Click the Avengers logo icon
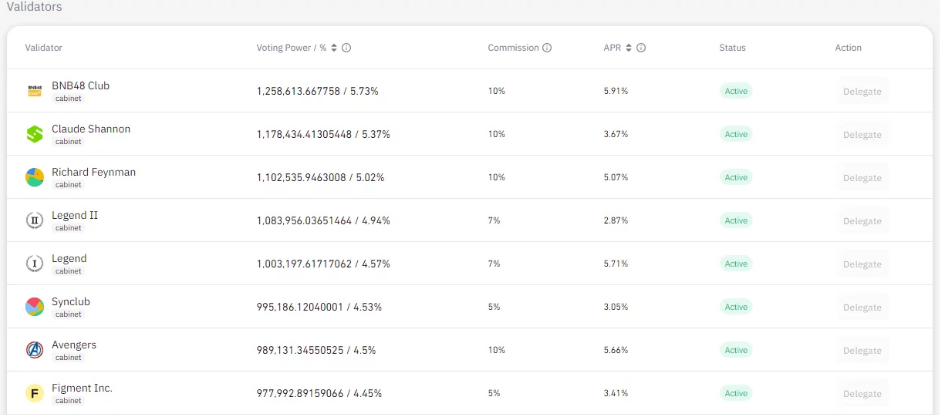The image size is (940, 415). click(35, 350)
